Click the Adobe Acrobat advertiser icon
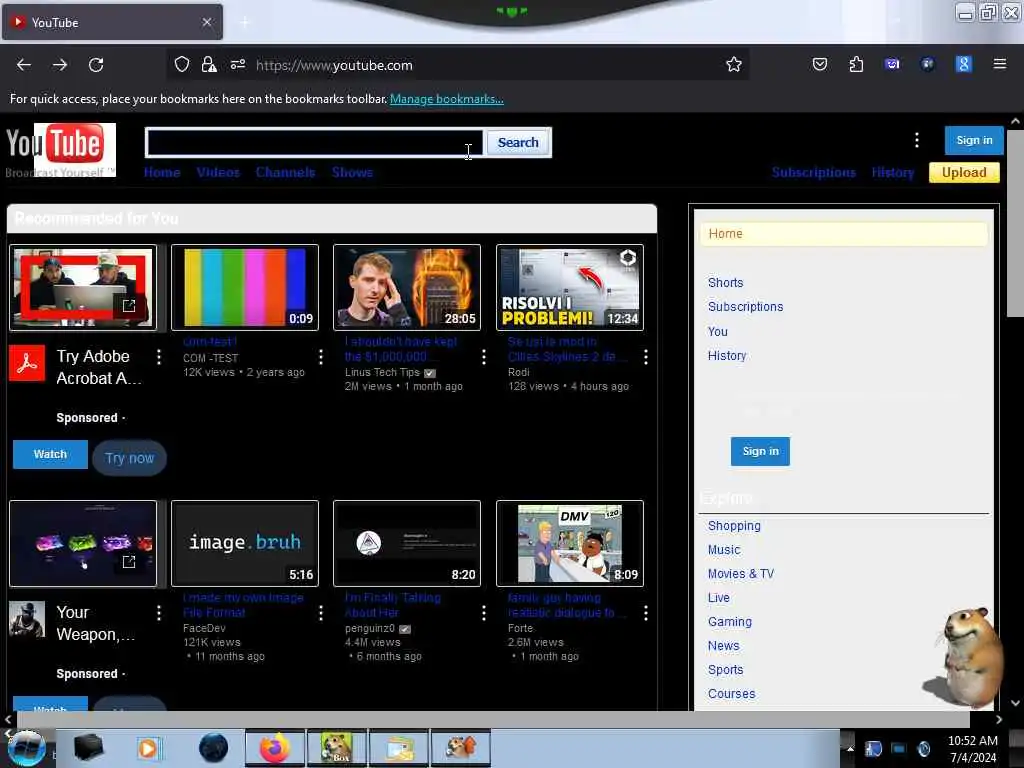 click(27, 362)
